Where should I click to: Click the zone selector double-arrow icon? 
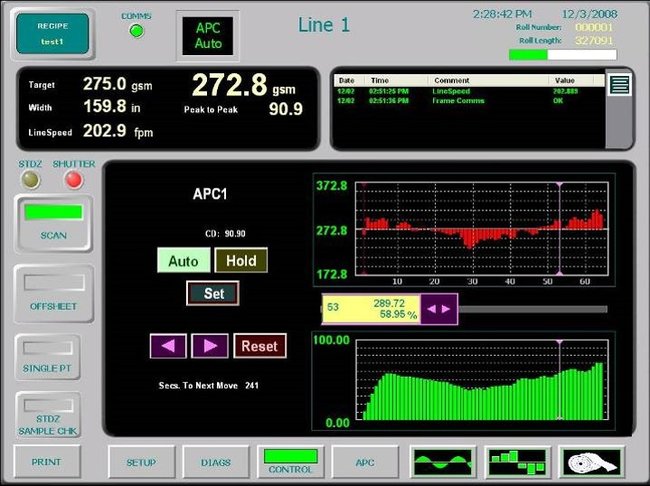click(439, 308)
